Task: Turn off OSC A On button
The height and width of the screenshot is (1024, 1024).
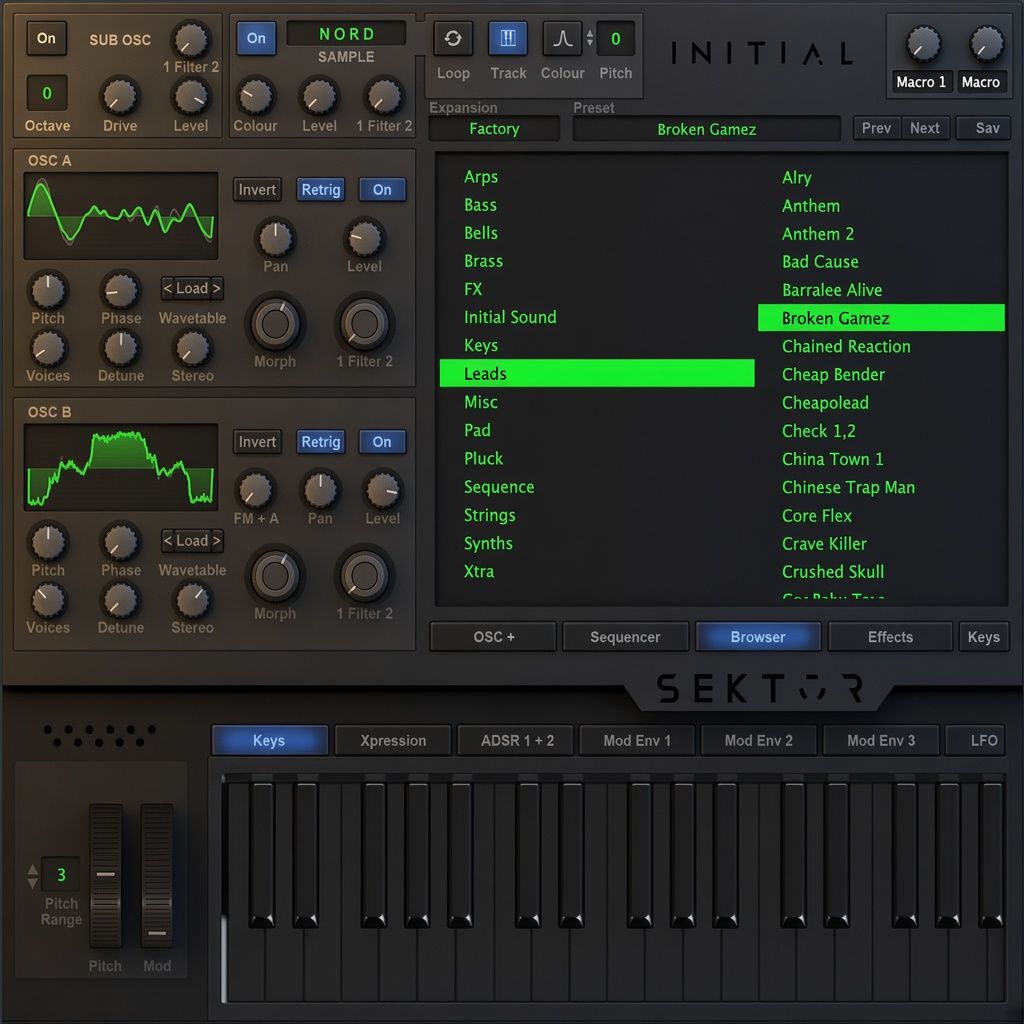Action: point(382,189)
